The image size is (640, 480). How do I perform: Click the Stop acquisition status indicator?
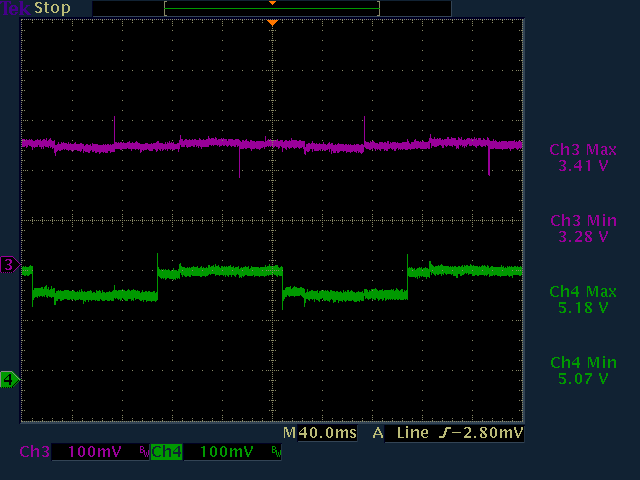[53, 8]
